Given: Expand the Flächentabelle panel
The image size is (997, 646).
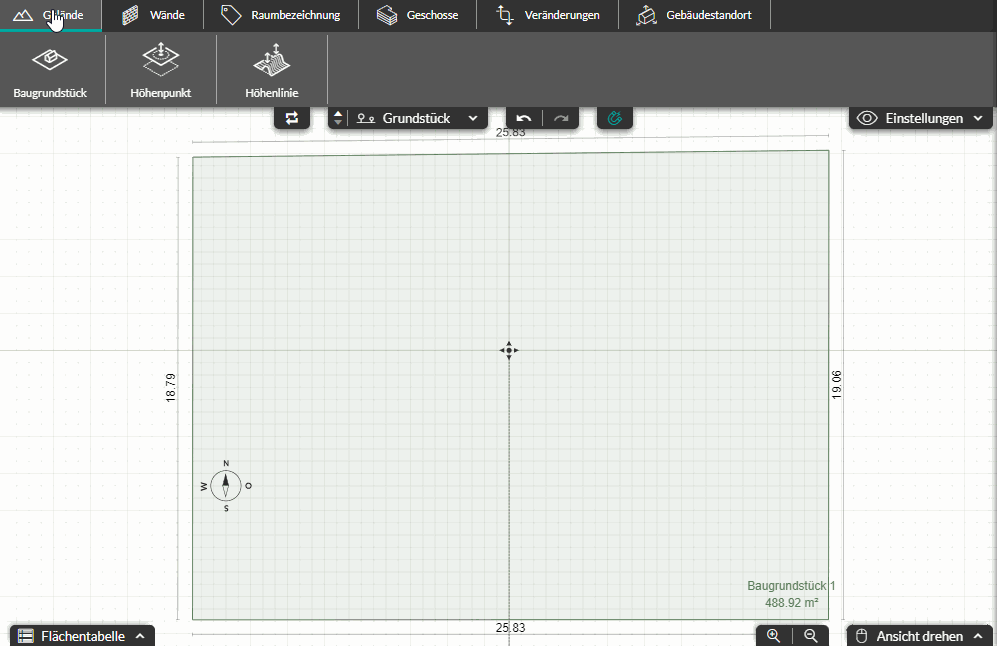Looking at the screenshot, I should tap(82, 636).
